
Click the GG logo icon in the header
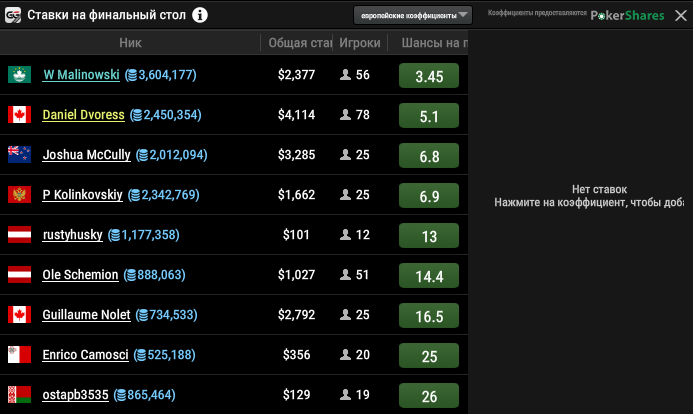(x=12, y=15)
